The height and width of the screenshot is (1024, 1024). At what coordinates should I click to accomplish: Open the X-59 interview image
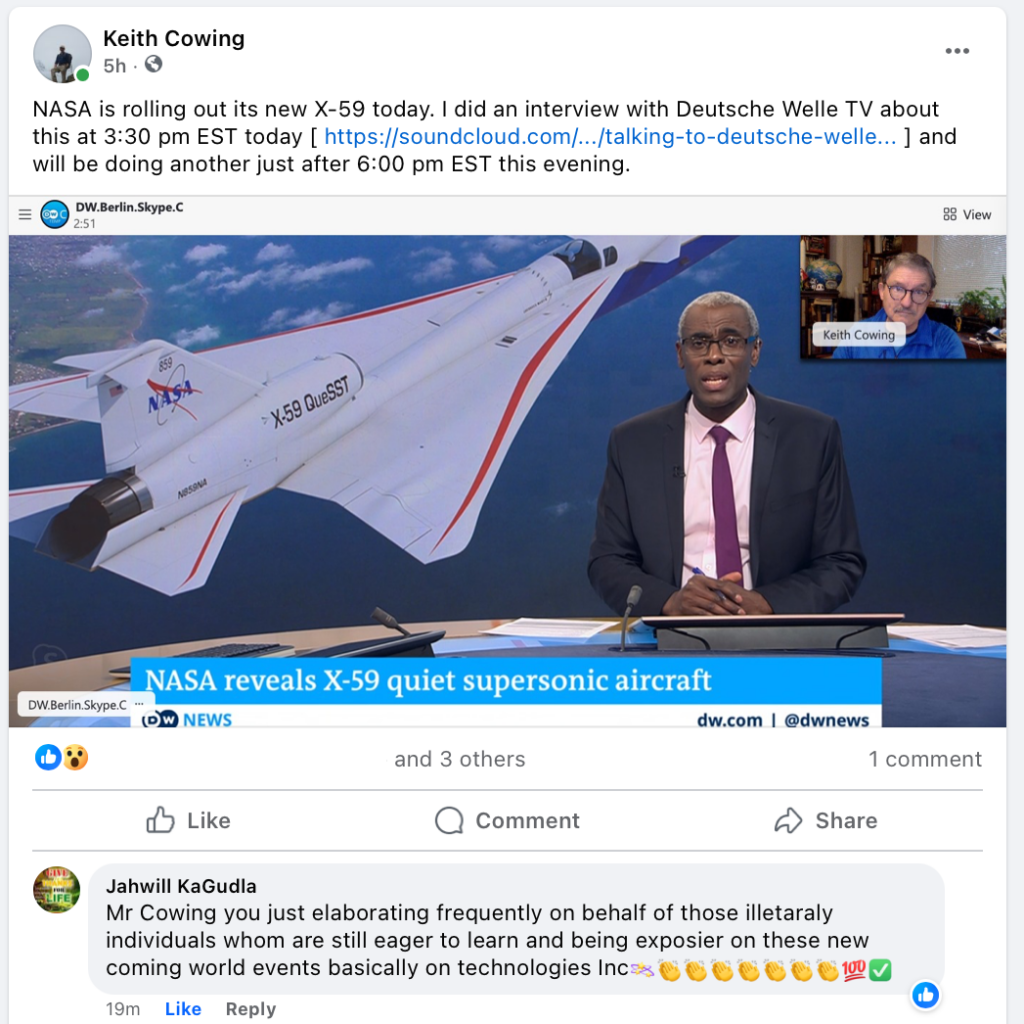(x=507, y=461)
